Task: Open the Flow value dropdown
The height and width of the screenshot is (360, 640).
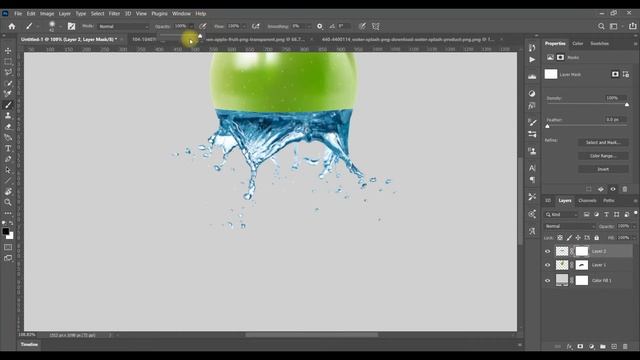Action: (x=244, y=27)
